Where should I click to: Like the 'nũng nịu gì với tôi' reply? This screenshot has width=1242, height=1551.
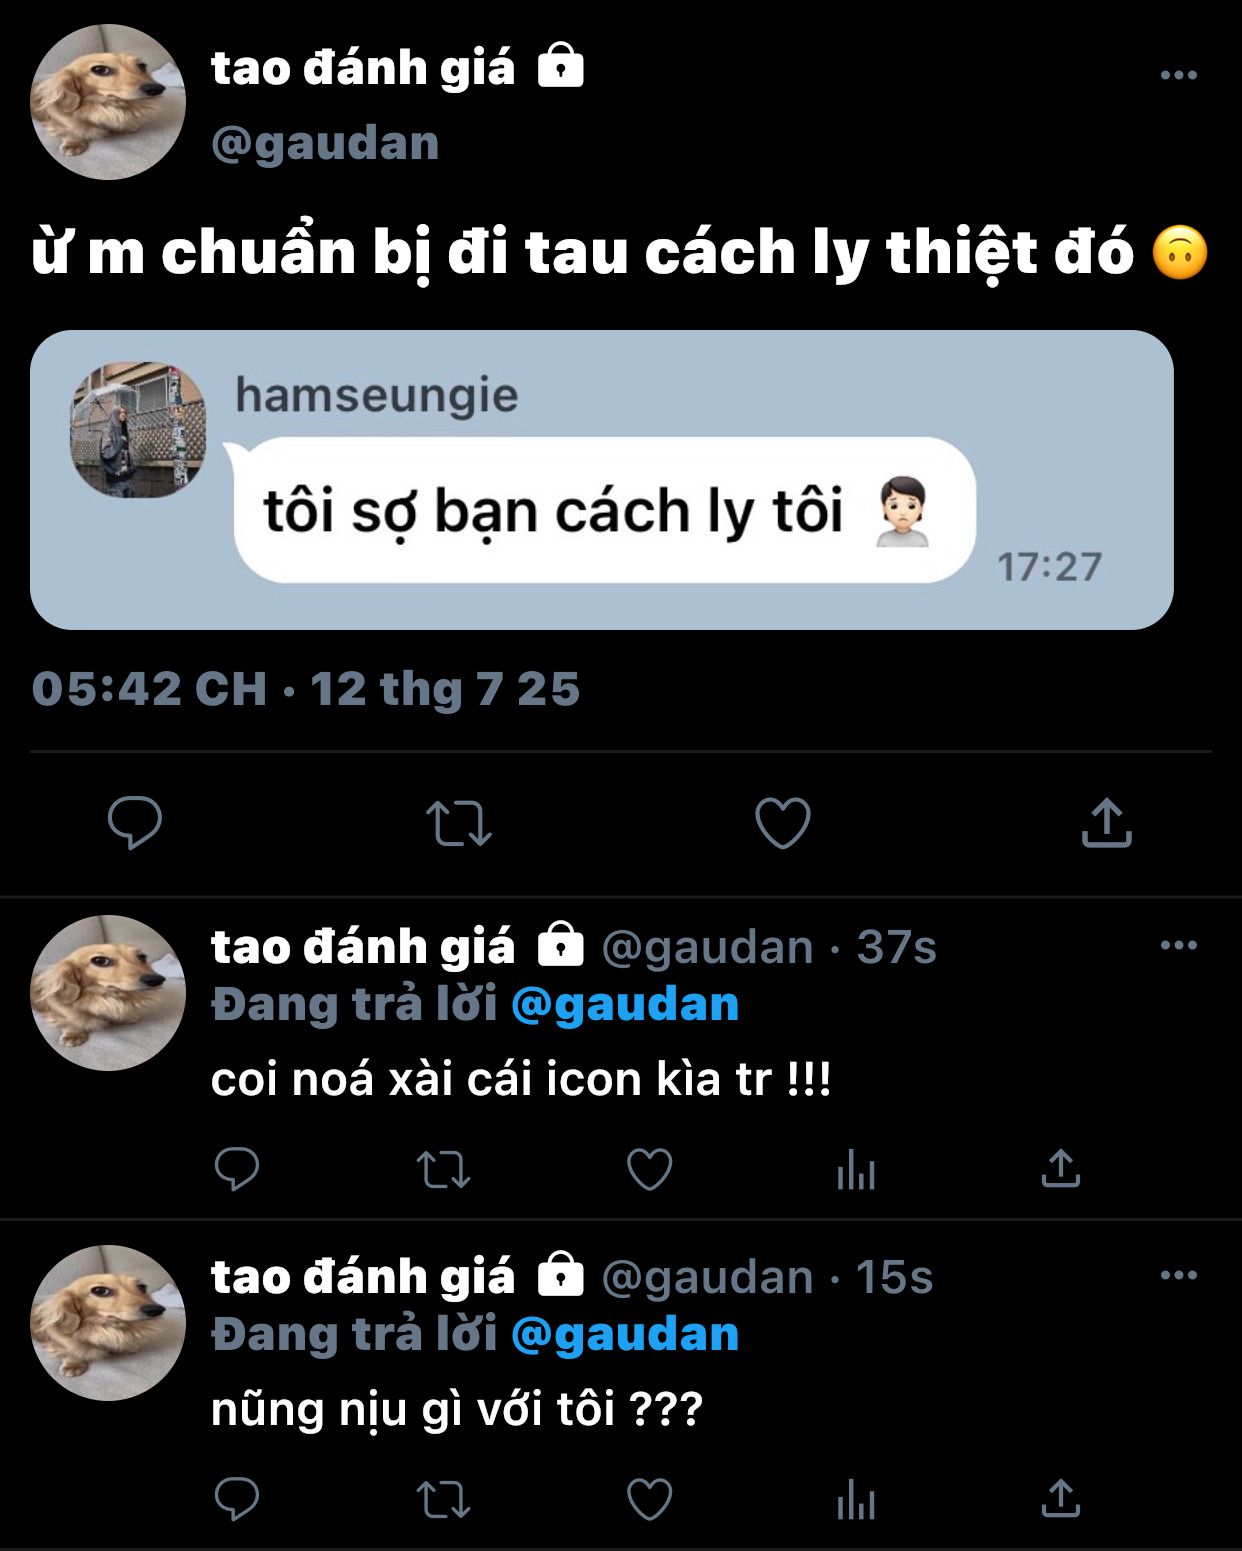[x=649, y=1499]
